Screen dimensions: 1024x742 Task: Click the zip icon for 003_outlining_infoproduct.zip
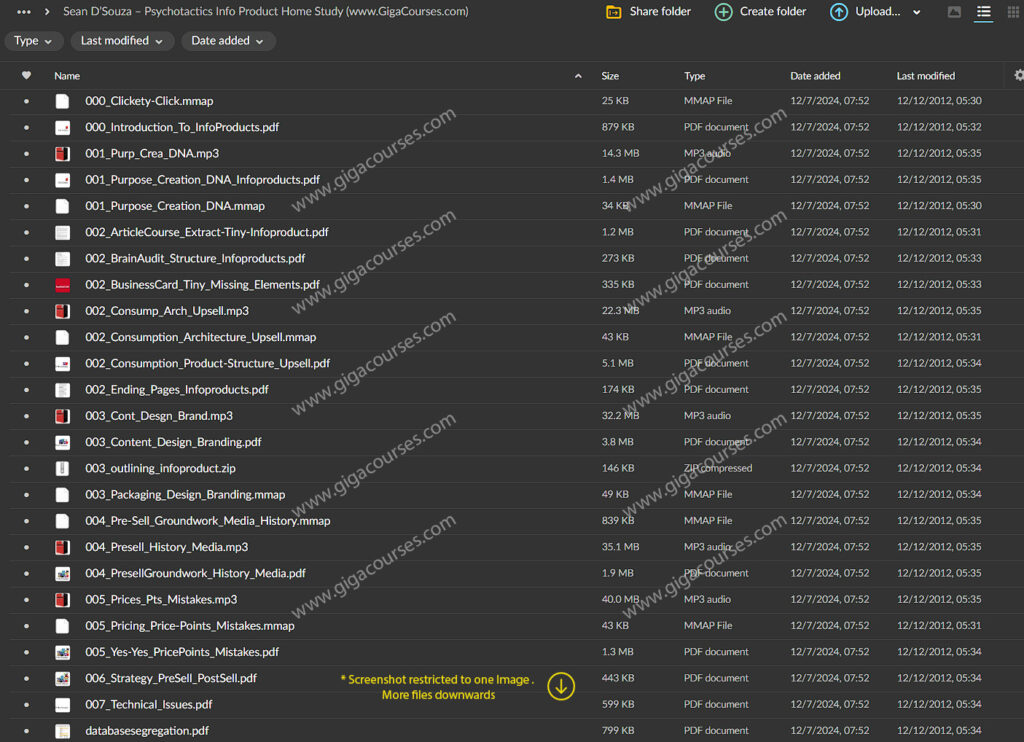pyautogui.click(x=62, y=468)
